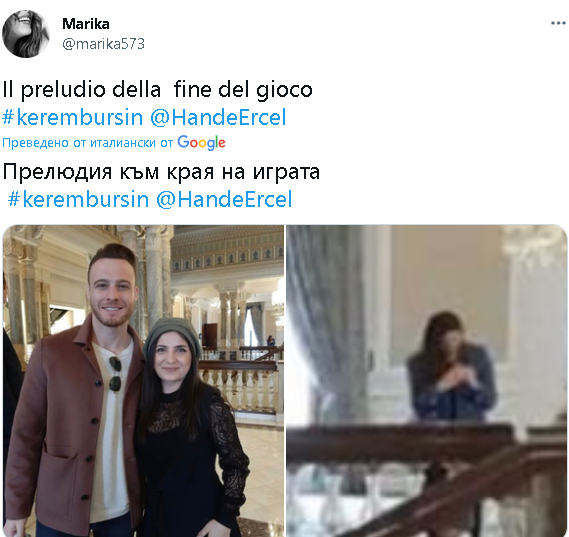Open the #kerembursin hashtag in translated text
Image resolution: width=569 pixels, height=537 pixels.
pos(78,199)
